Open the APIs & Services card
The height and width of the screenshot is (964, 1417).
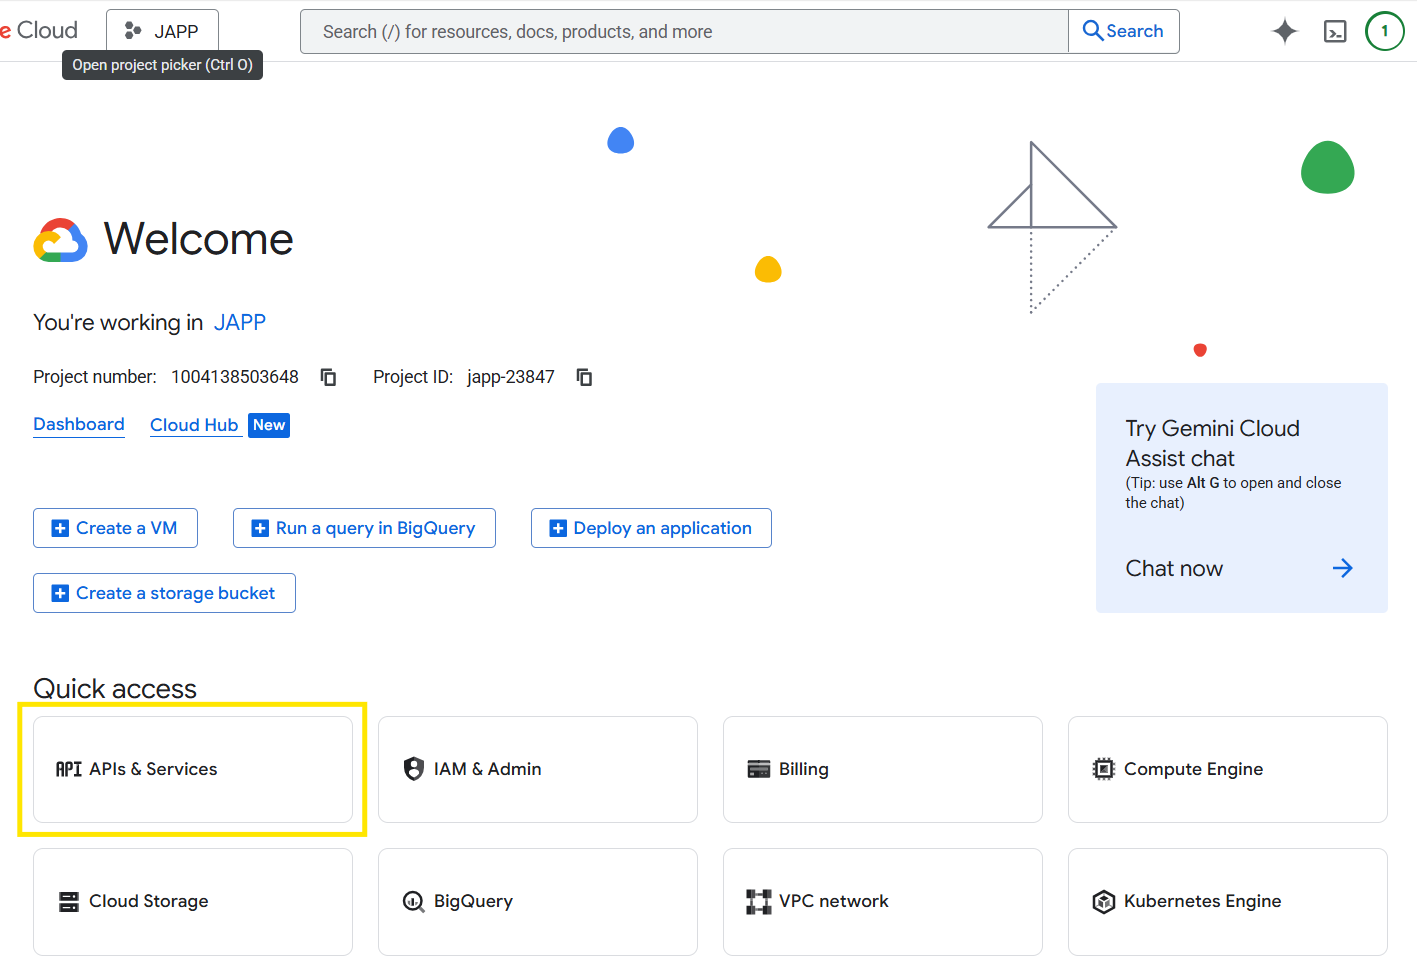click(193, 769)
